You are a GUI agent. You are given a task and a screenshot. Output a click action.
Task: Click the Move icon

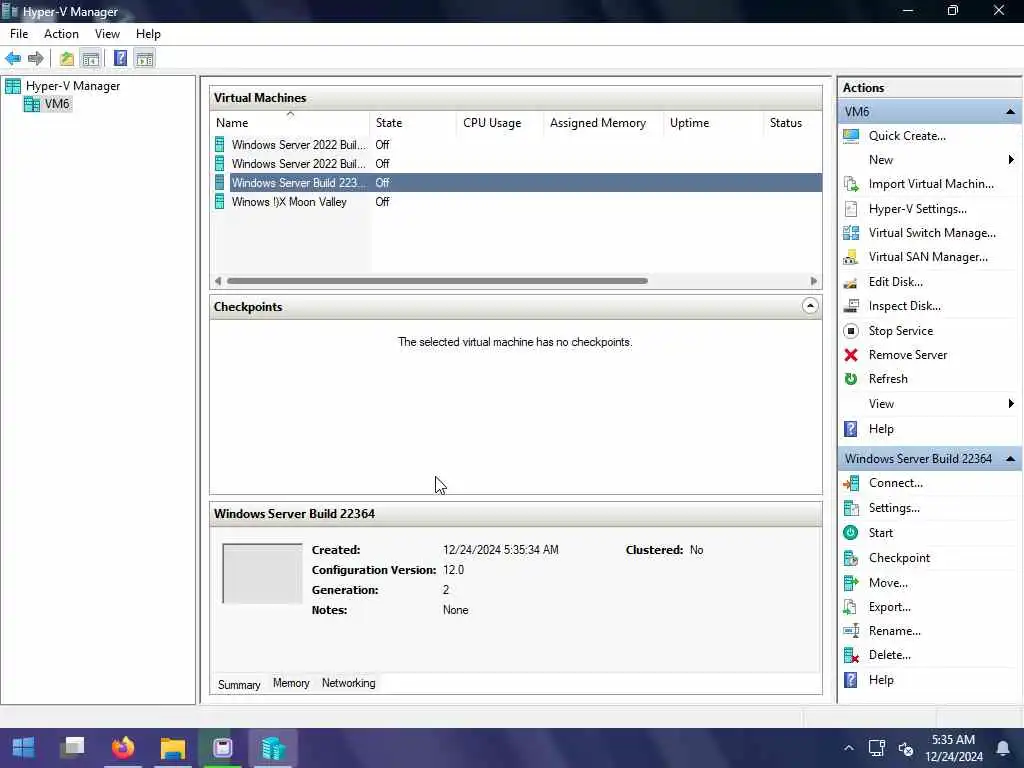pos(851,583)
